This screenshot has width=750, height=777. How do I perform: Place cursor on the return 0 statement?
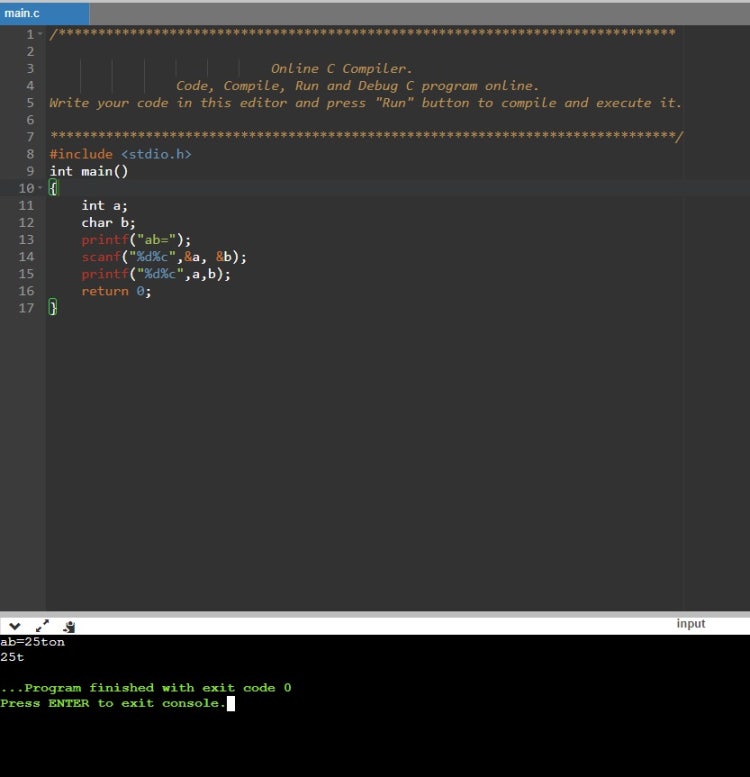[x=115, y=291]
